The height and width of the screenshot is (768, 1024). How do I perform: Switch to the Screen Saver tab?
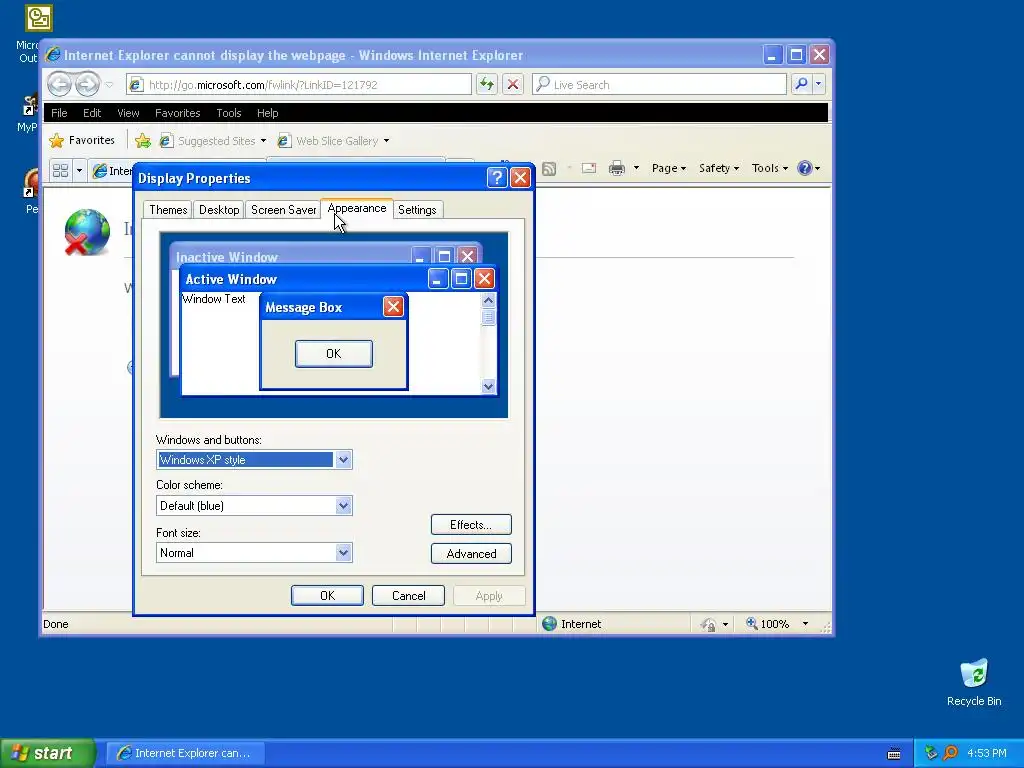(283, 210)
